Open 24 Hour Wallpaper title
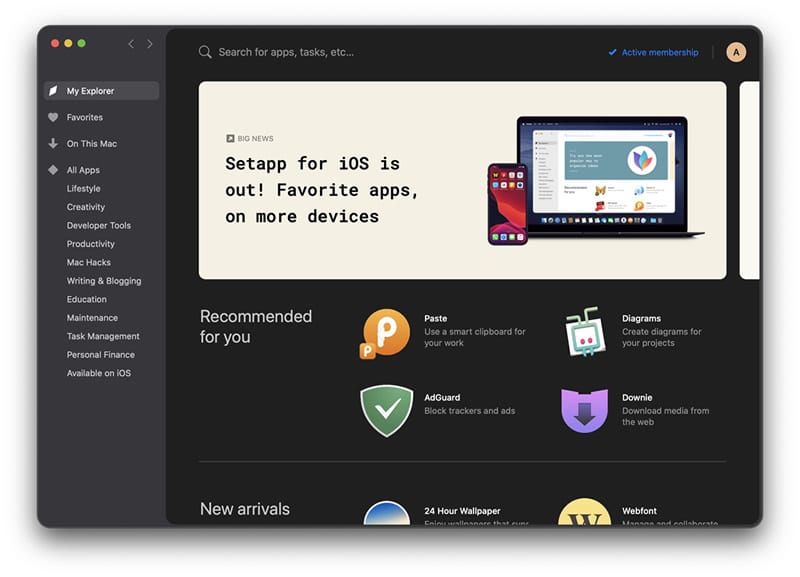 pos(462,511)
